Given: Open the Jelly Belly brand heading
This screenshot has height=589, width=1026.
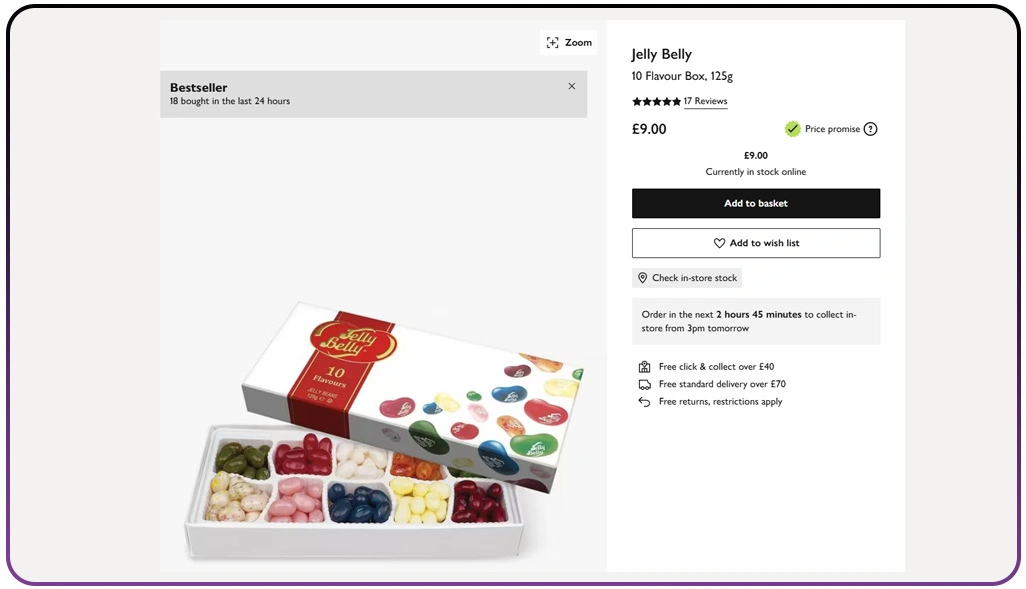Looking at the screenshot, I should (661, 54).
